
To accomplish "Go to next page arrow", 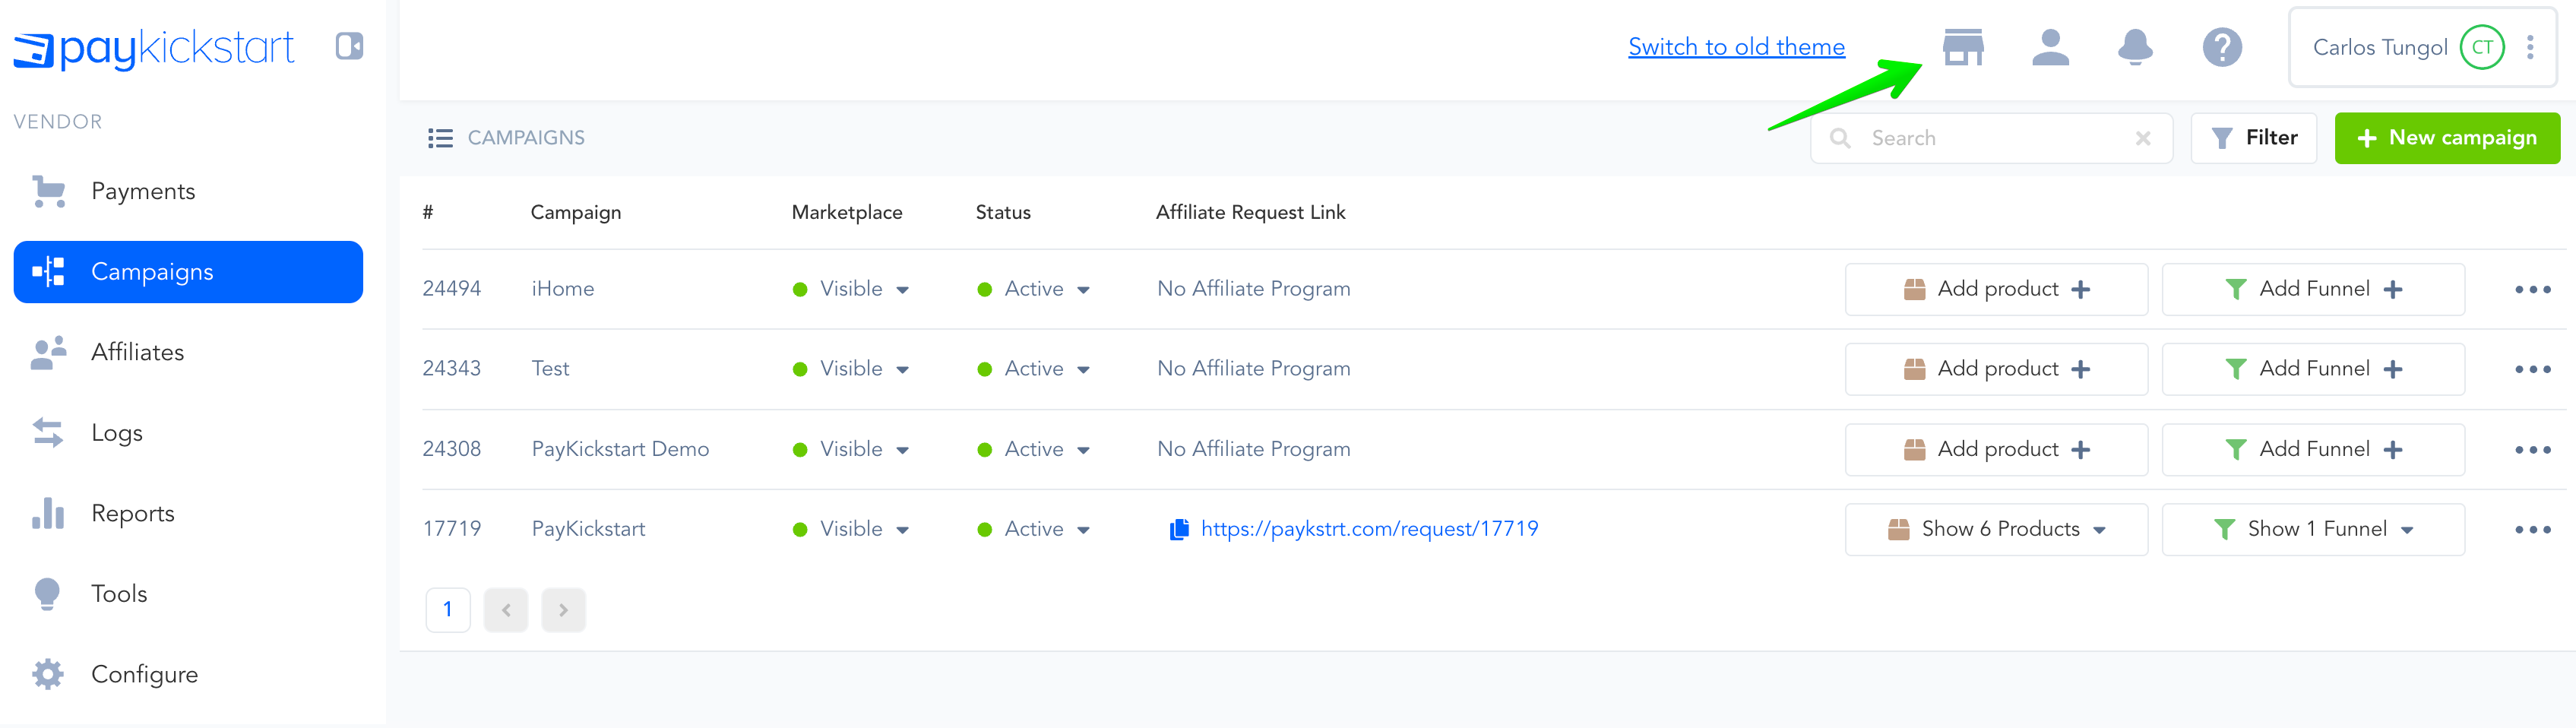I will [x=563, y=609].
